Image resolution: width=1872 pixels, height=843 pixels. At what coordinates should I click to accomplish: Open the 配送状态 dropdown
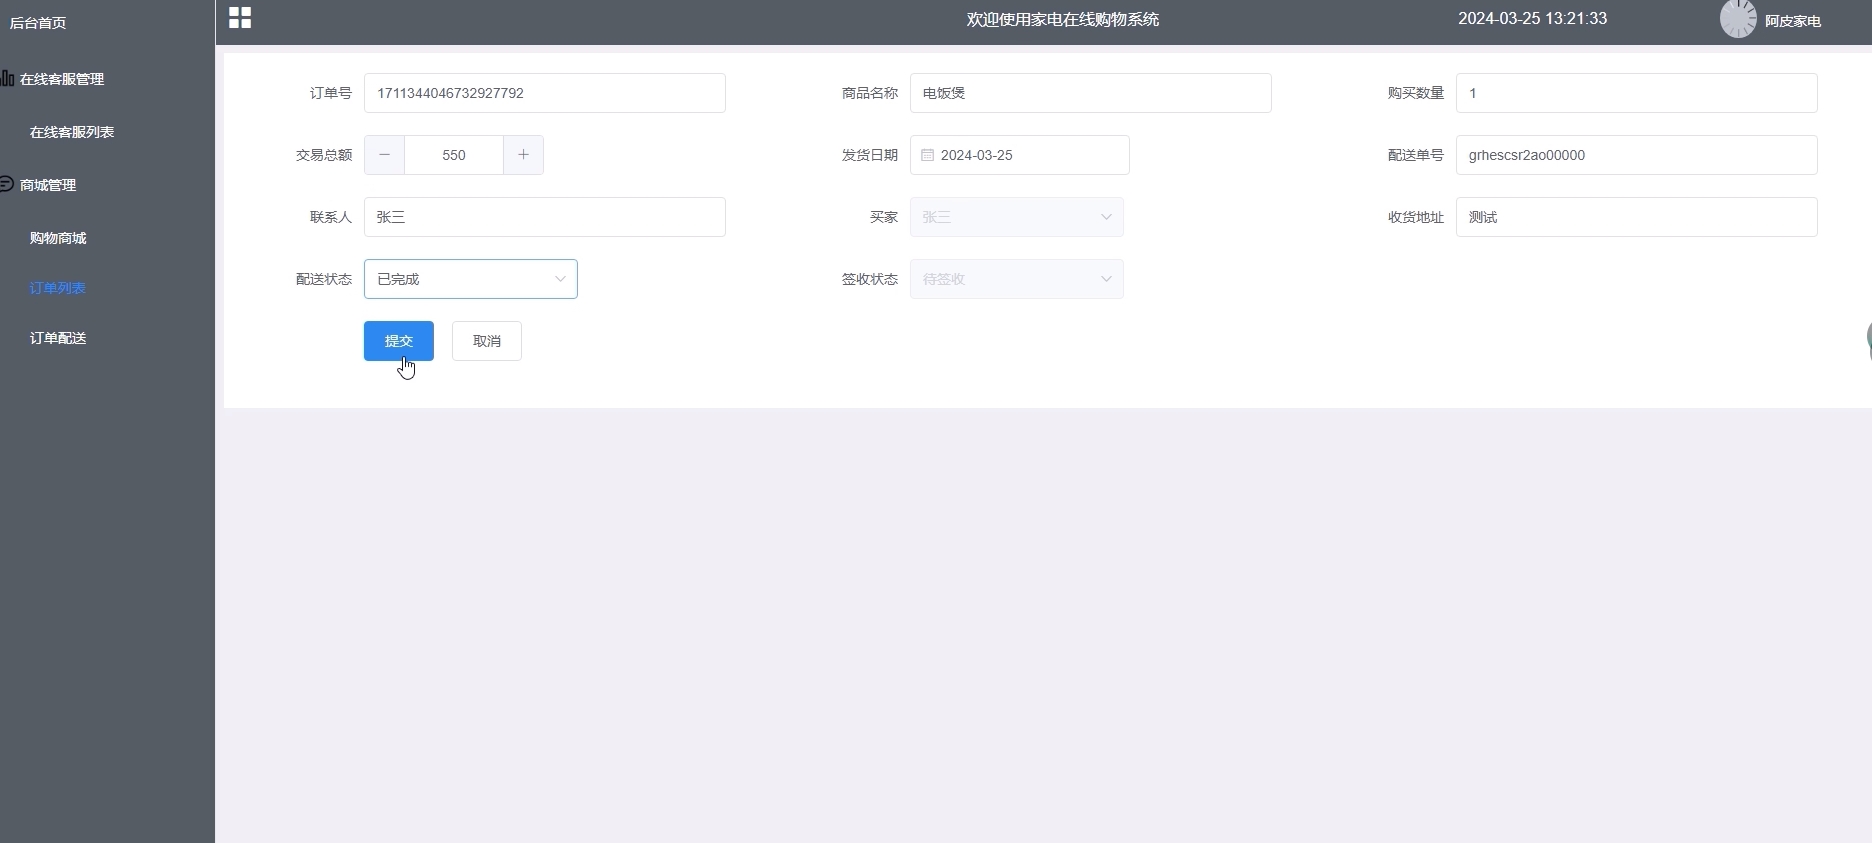point(470,279)
